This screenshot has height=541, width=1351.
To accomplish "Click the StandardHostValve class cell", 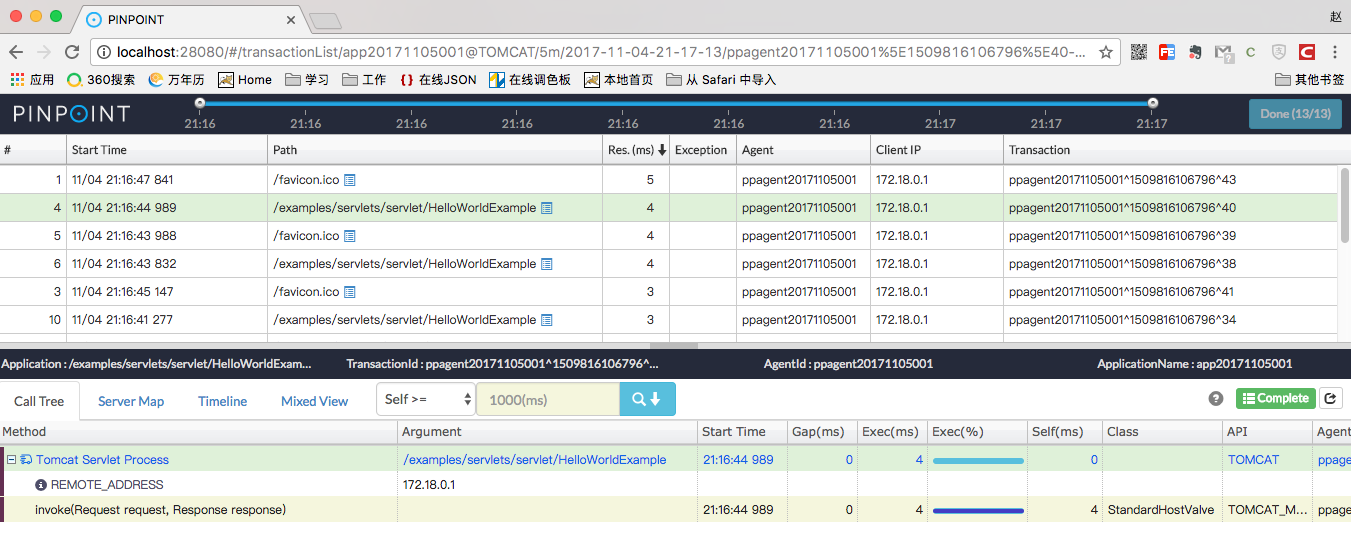I will pyautogui.click(x=1161, y=510).
